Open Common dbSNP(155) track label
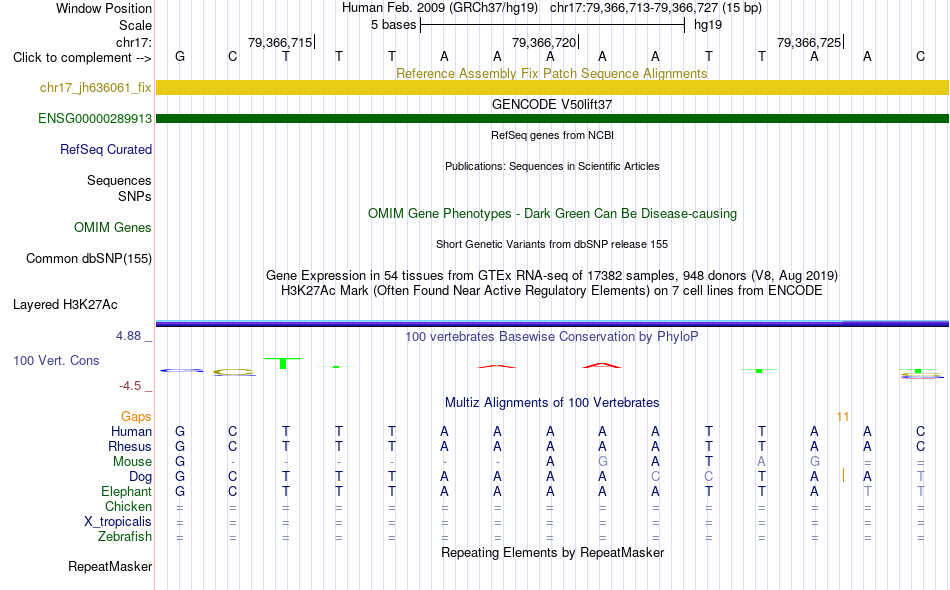The image size is (950, 590). tap(89, 259)
